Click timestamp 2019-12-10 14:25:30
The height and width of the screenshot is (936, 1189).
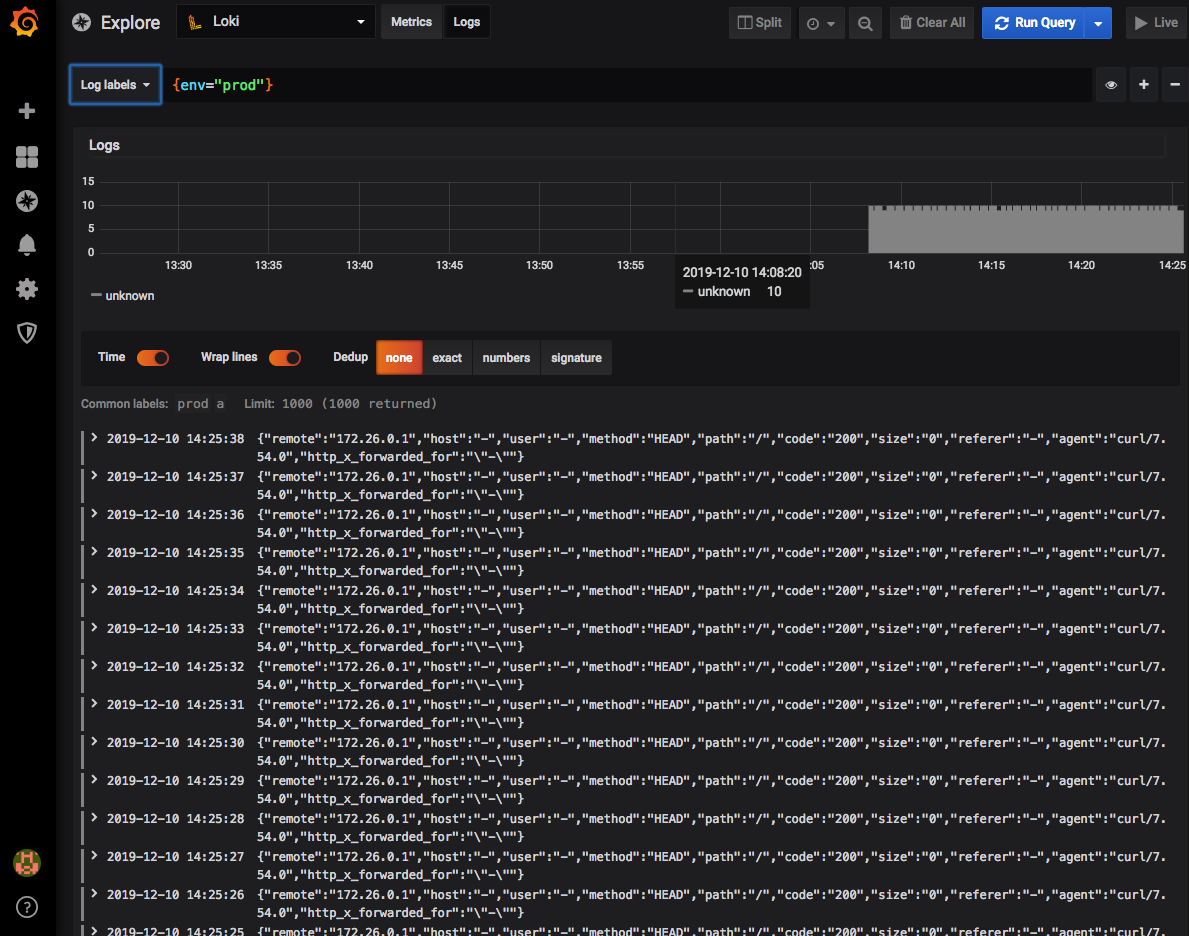point(175,743)
